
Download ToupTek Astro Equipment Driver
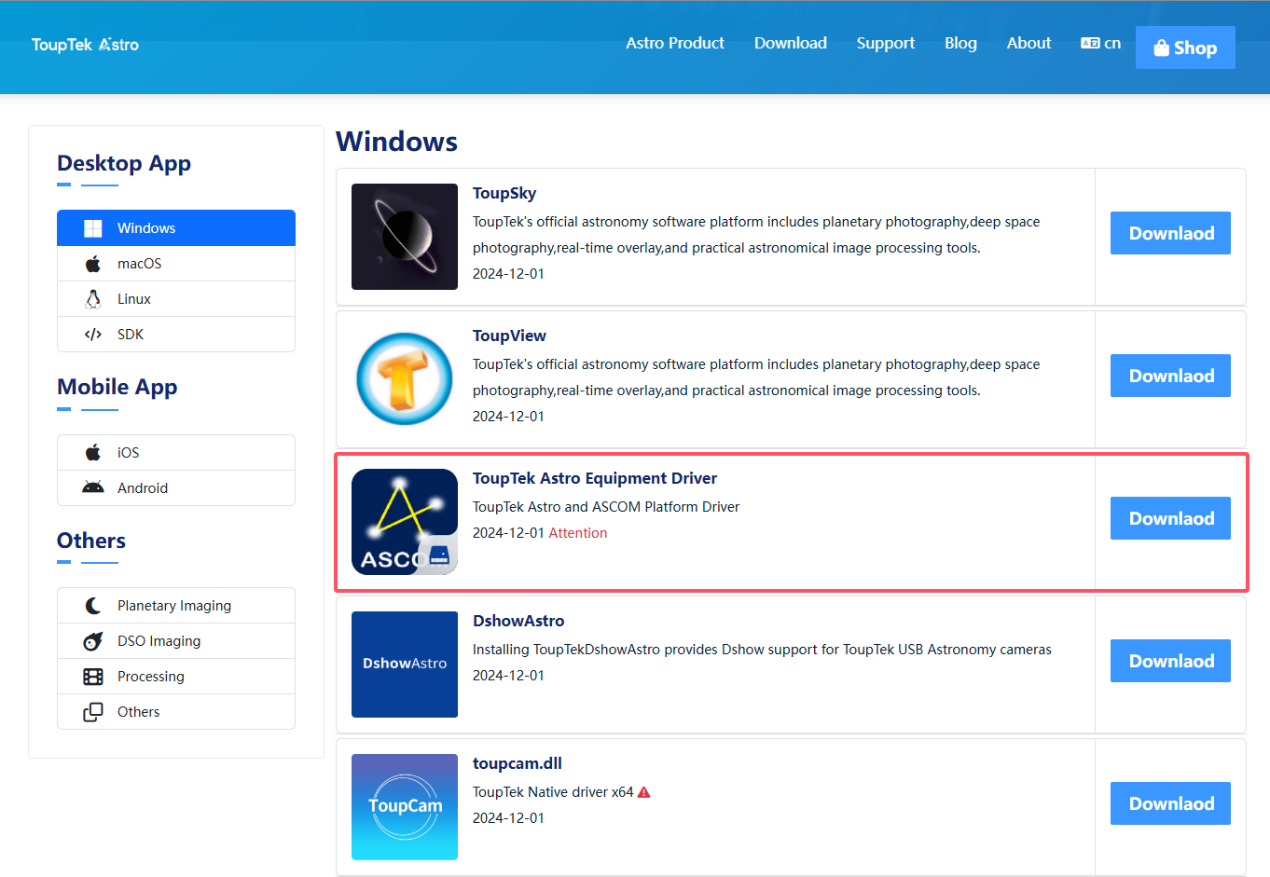coord(1170,518)
